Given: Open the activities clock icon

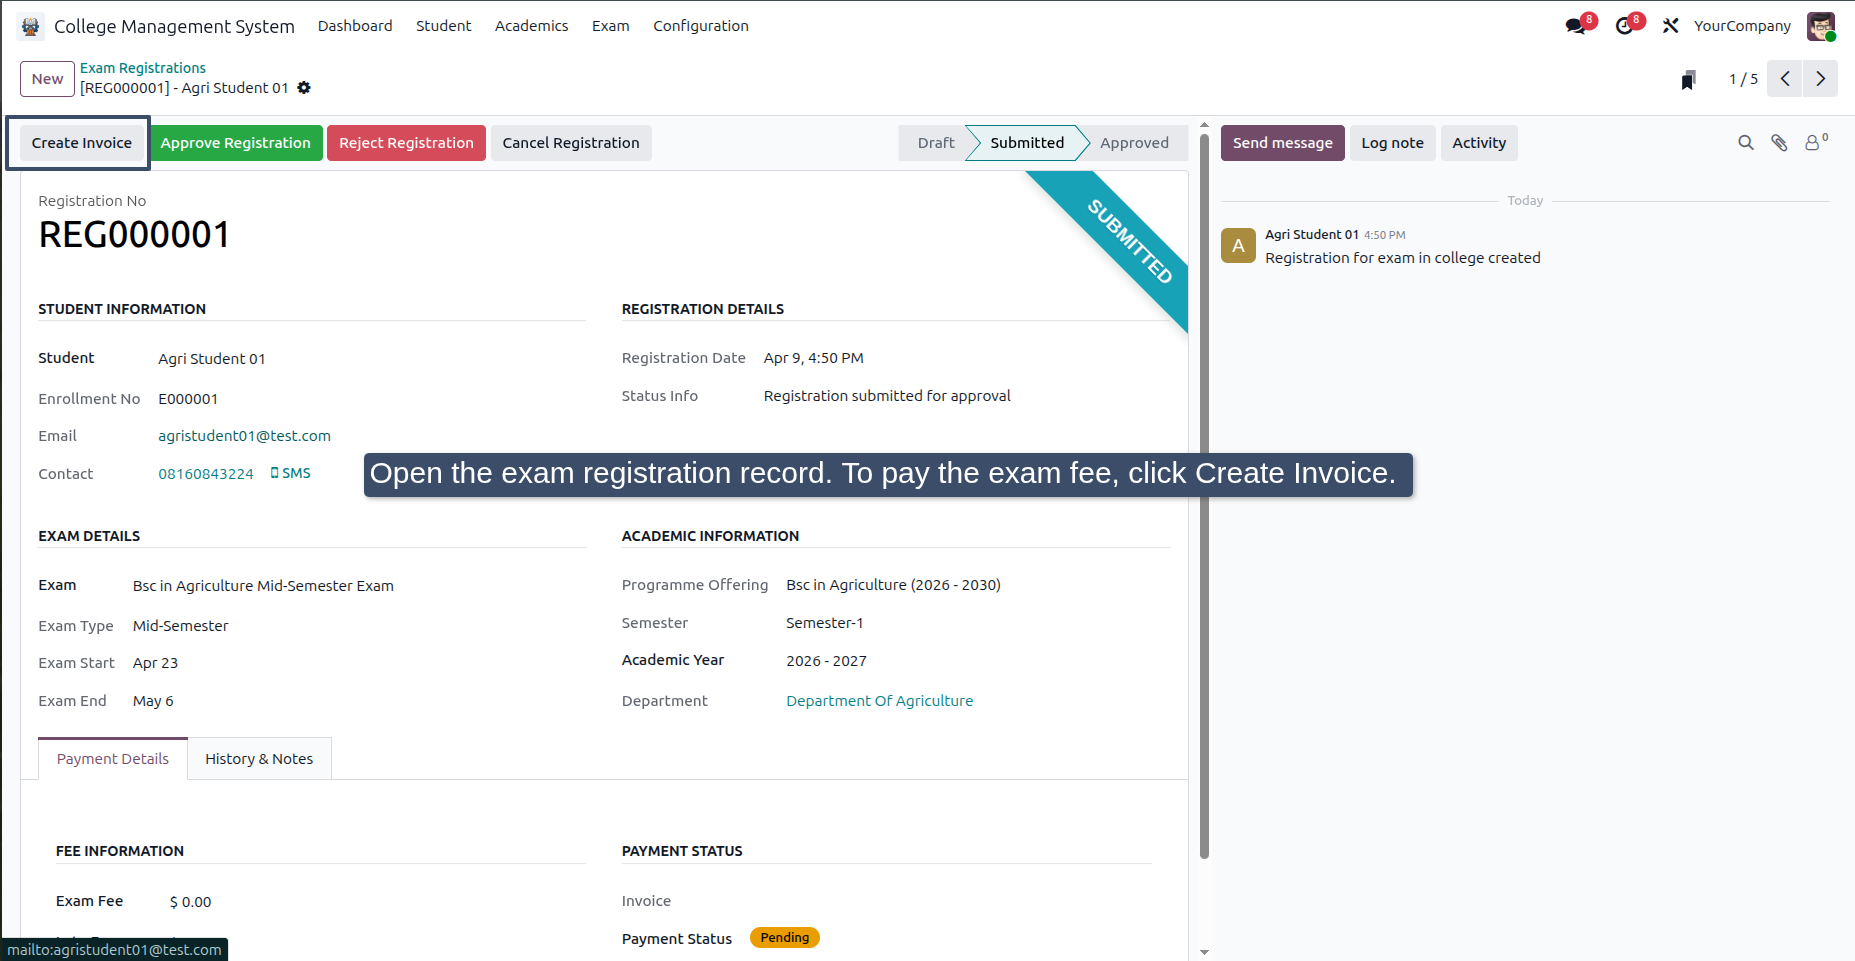Looking at the screenshot, I should point(1625,26).
